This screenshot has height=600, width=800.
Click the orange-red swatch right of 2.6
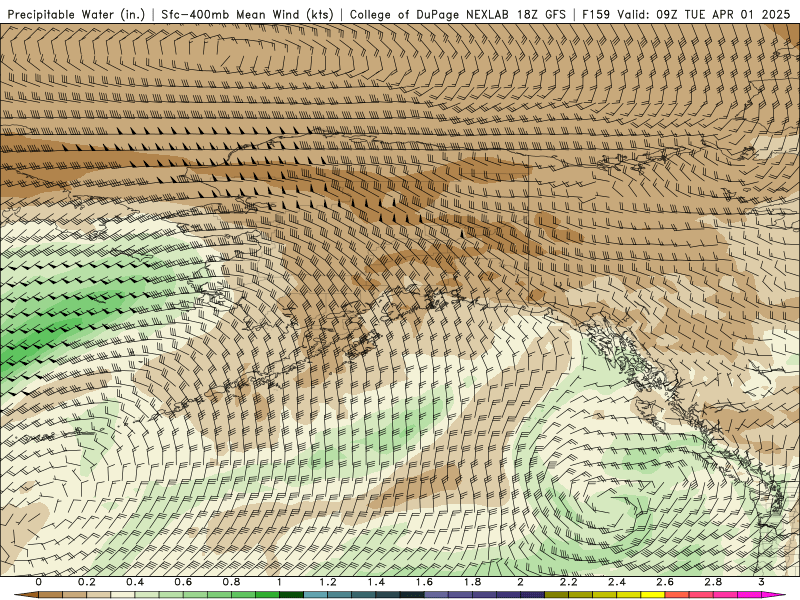pyautogui.click(x=677, y=594)
